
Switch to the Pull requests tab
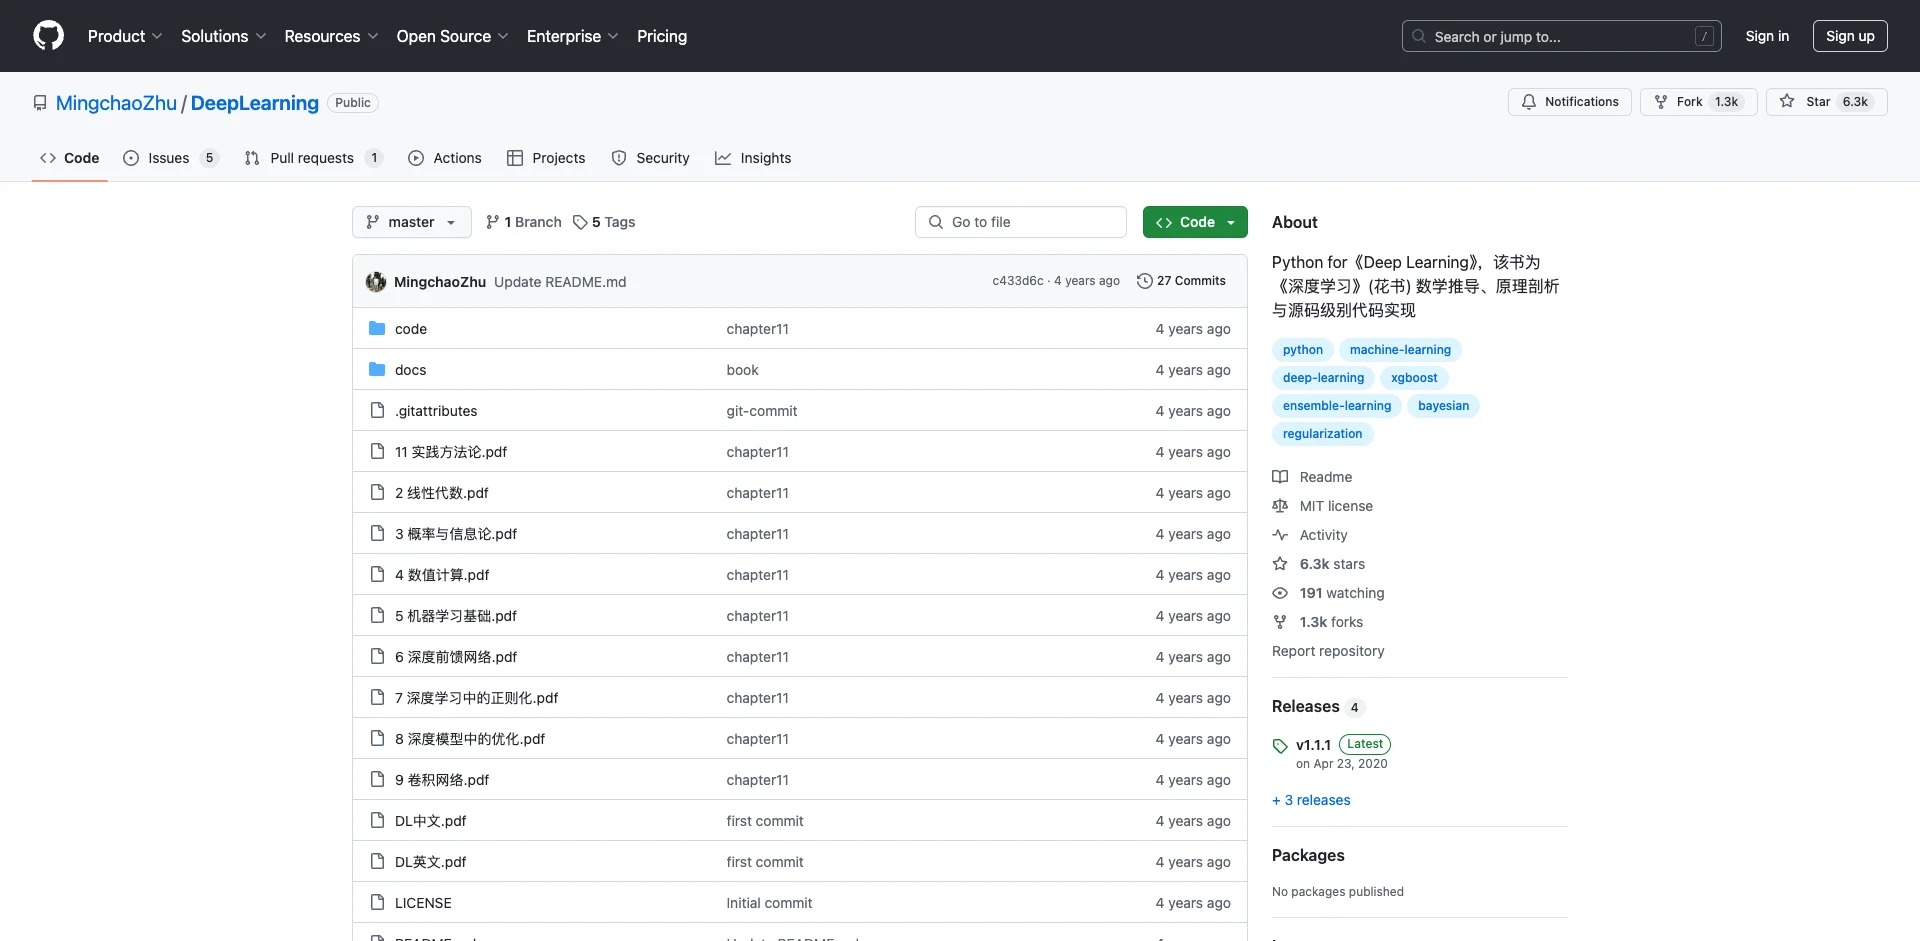click(313, 158)
